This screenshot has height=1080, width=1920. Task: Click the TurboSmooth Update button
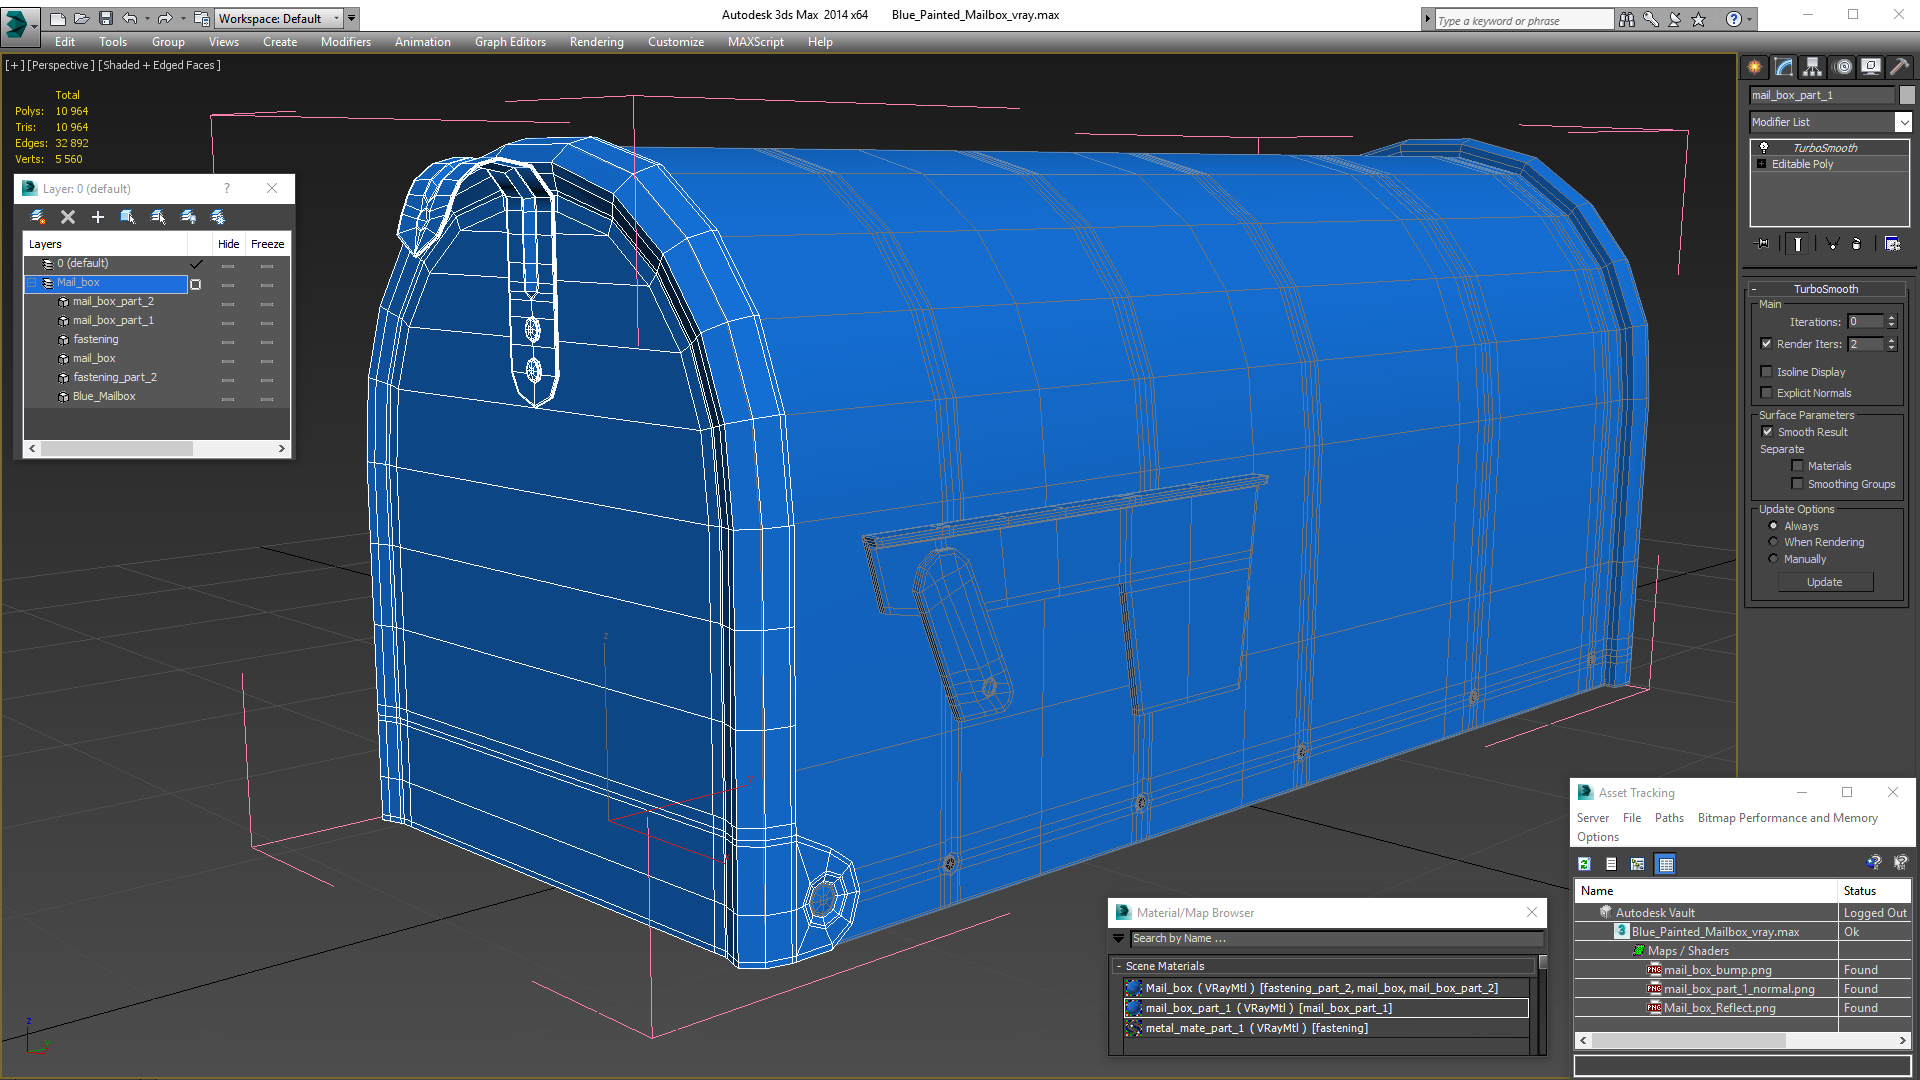1824,582
